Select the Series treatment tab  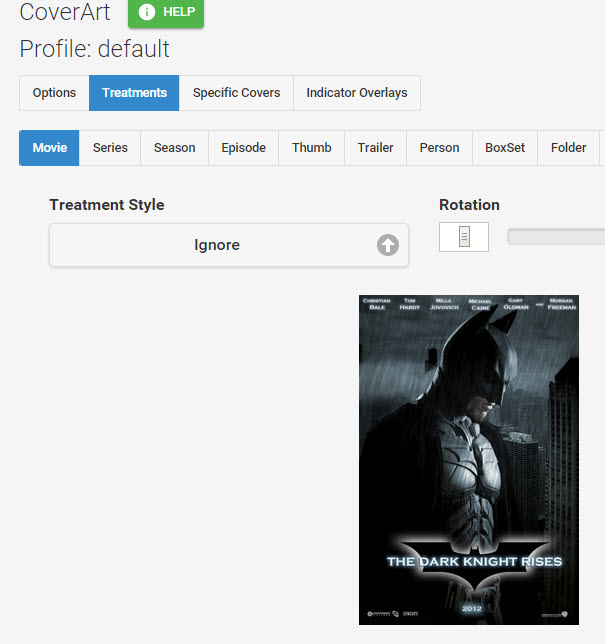(110, 148)
